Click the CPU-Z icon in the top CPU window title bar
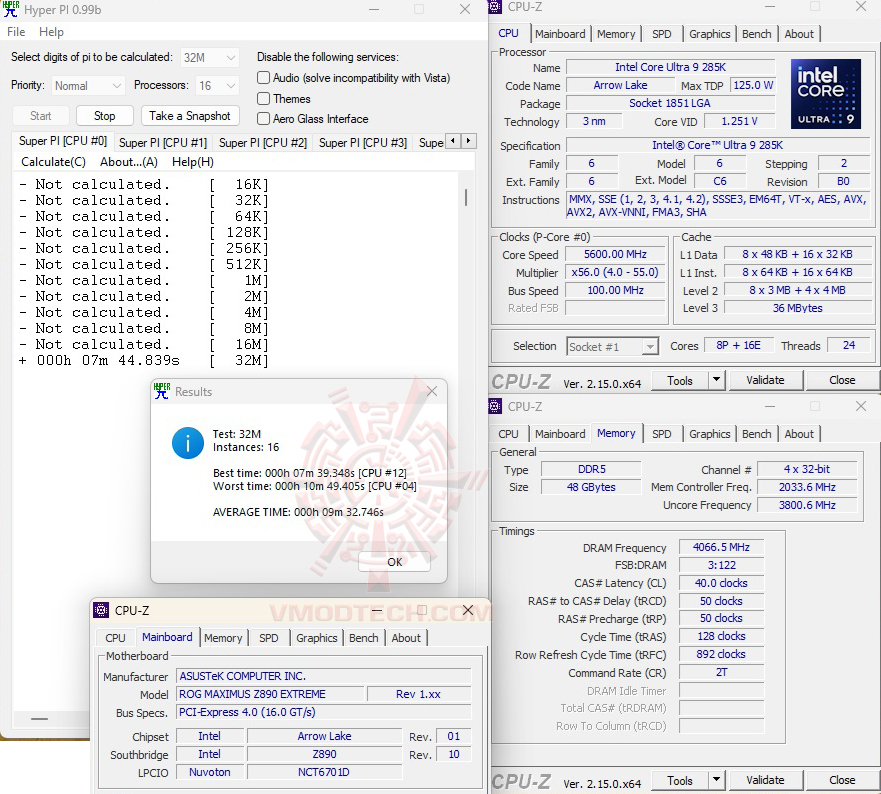 (x=495, y=7)
